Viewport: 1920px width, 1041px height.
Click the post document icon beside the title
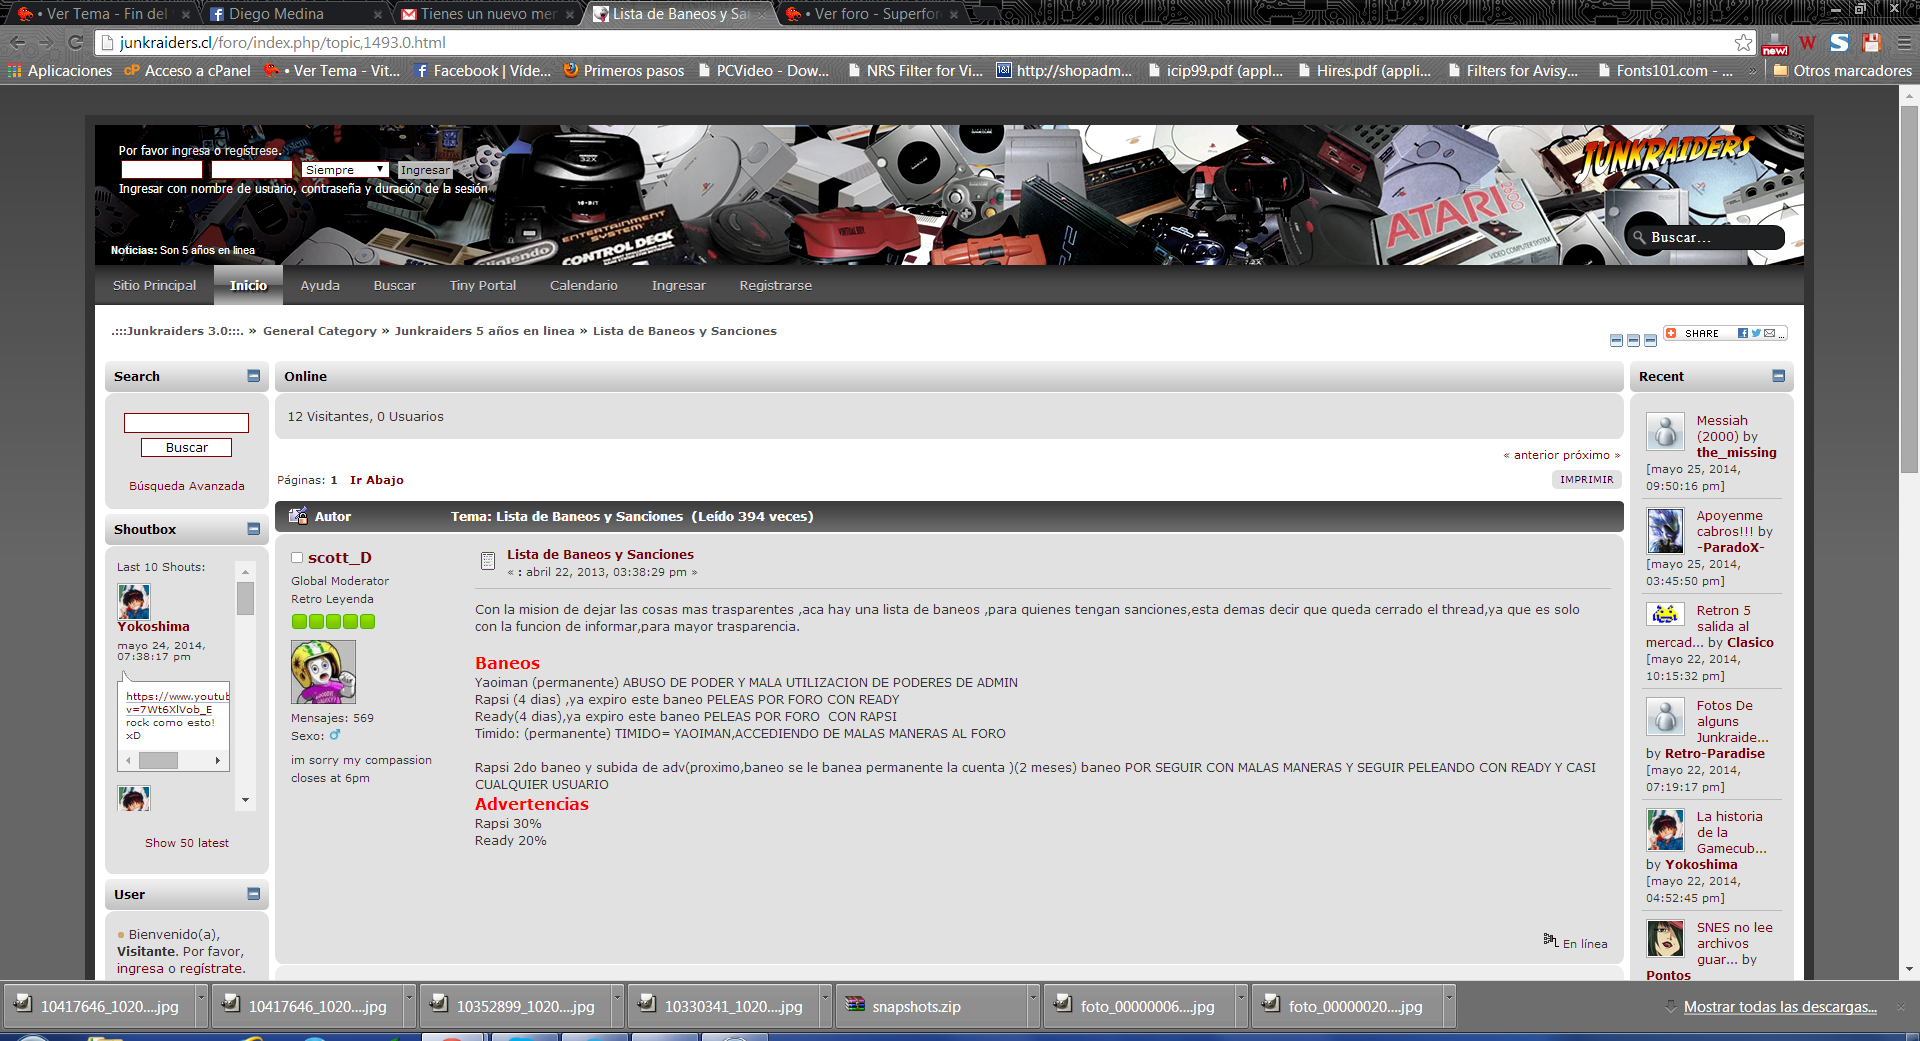(487, 561)
